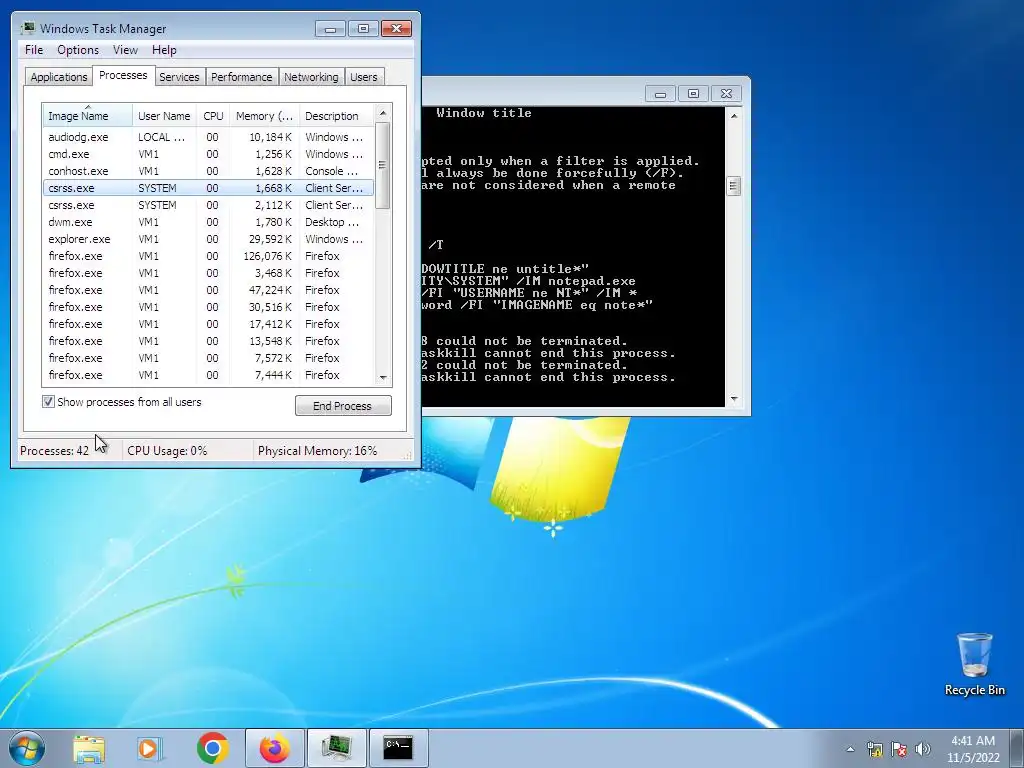Image resolution: width=1024 pixels, height=768 pixels.
Task: Sort by Description column header
Action: [336, 116]
